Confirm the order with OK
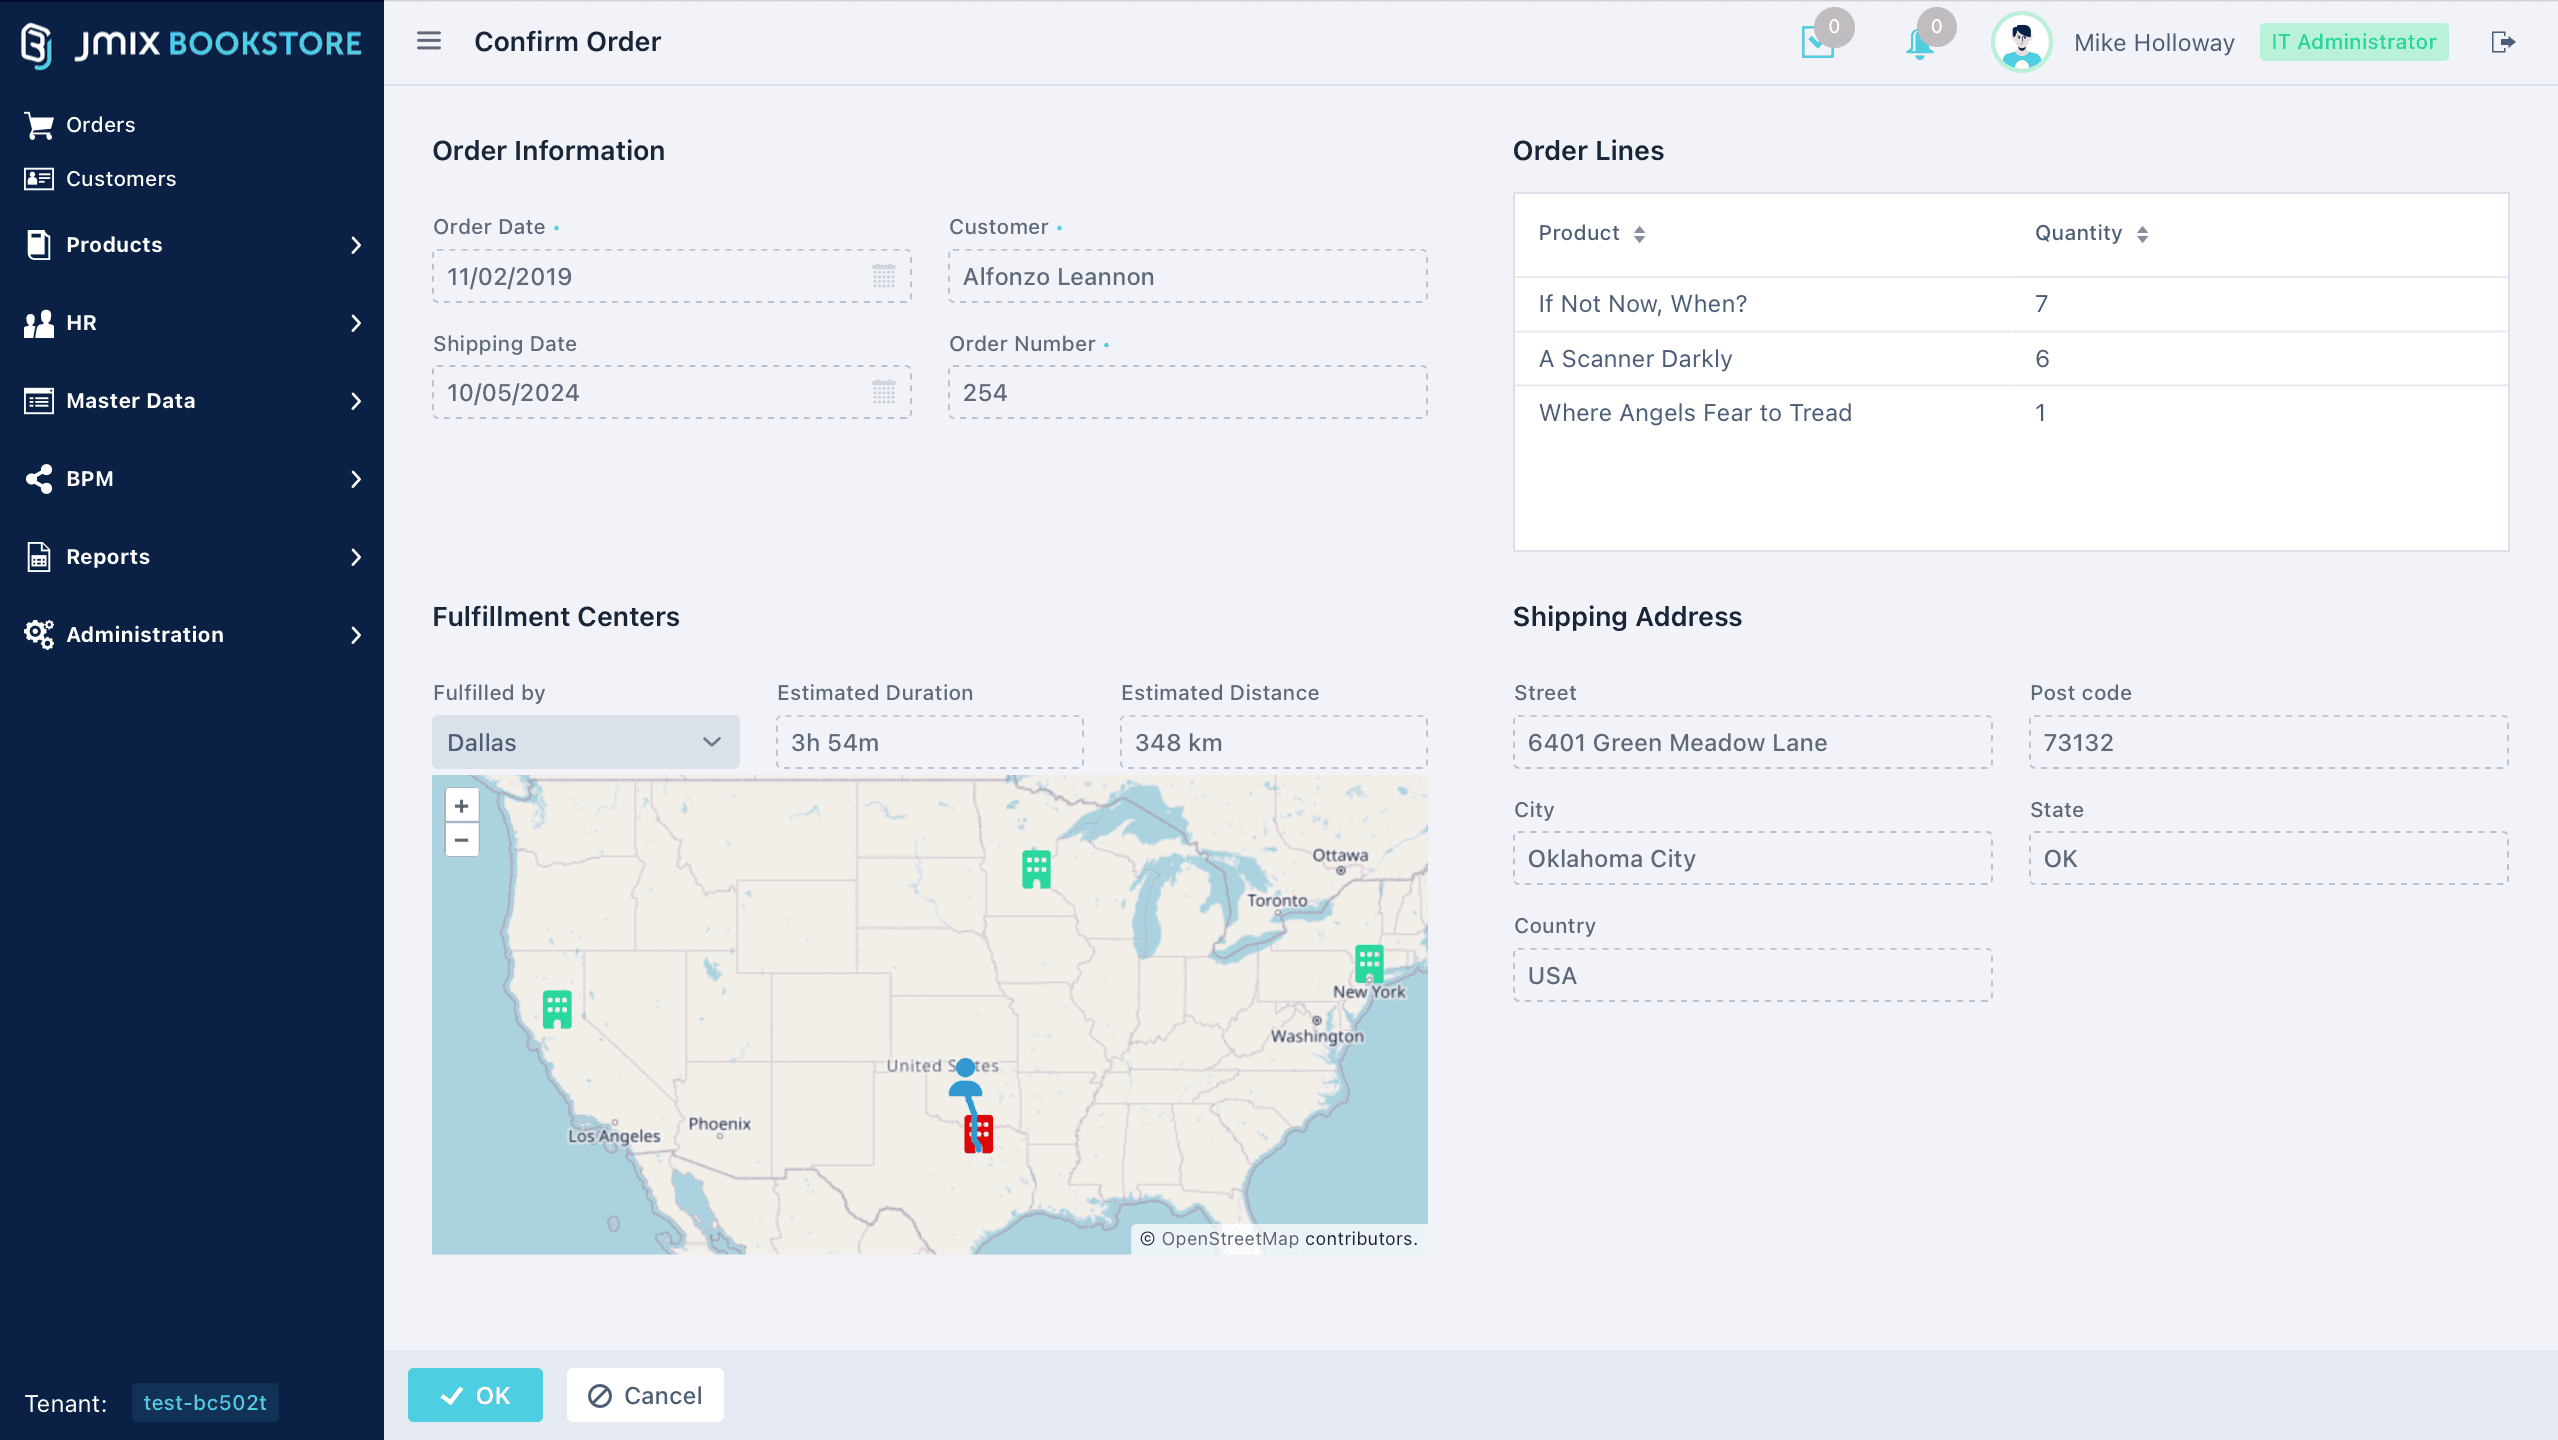This screenshot has height=1440, width=2558. (x=475, y=1395)
